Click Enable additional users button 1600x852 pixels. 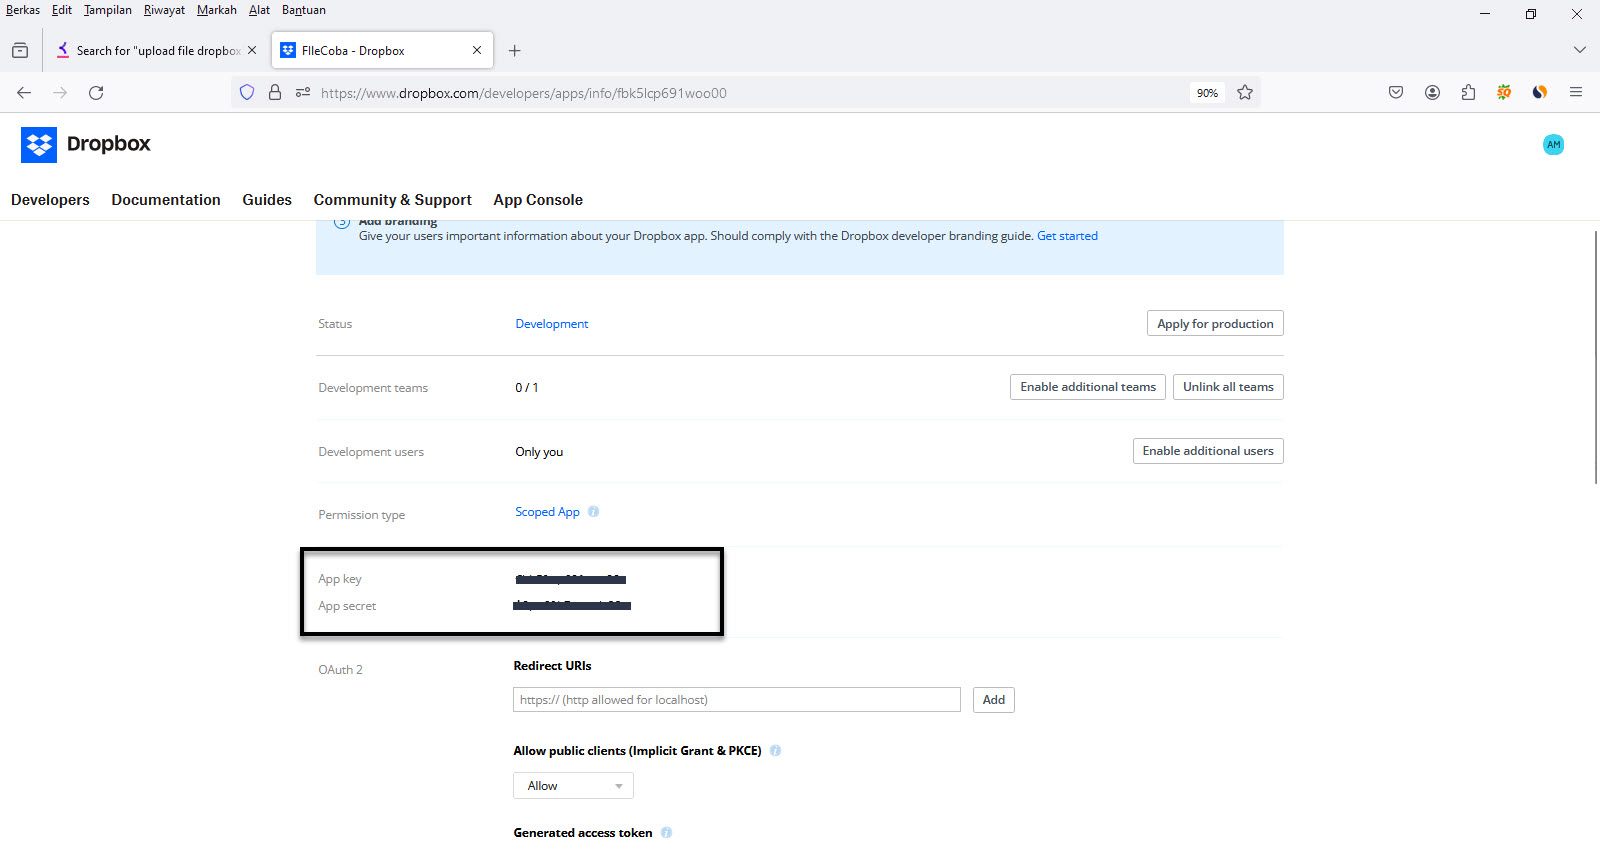click(1207, 451)
